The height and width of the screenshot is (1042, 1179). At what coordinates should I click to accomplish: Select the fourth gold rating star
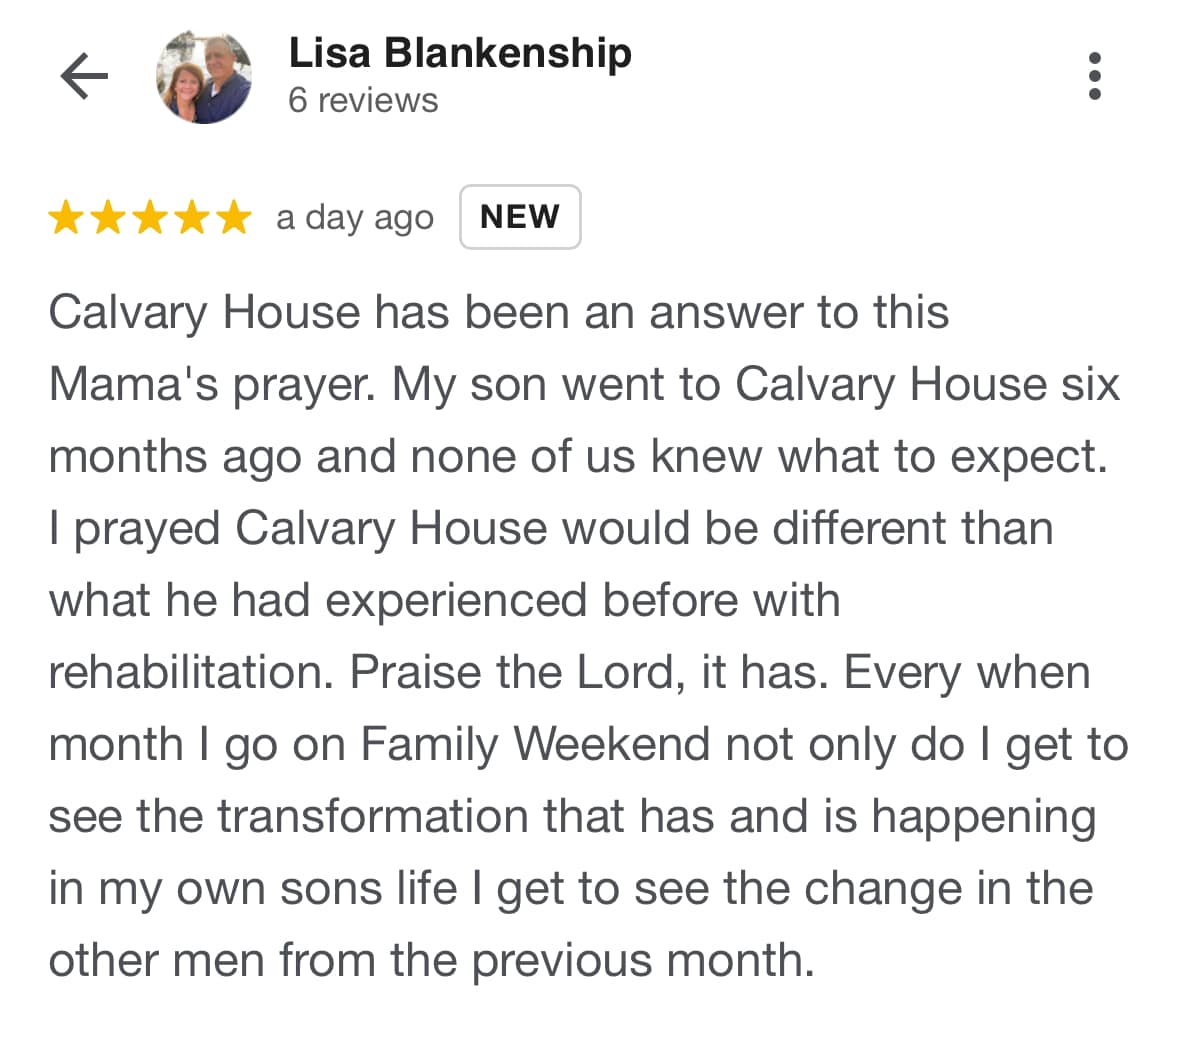click(x=192, y=217)
